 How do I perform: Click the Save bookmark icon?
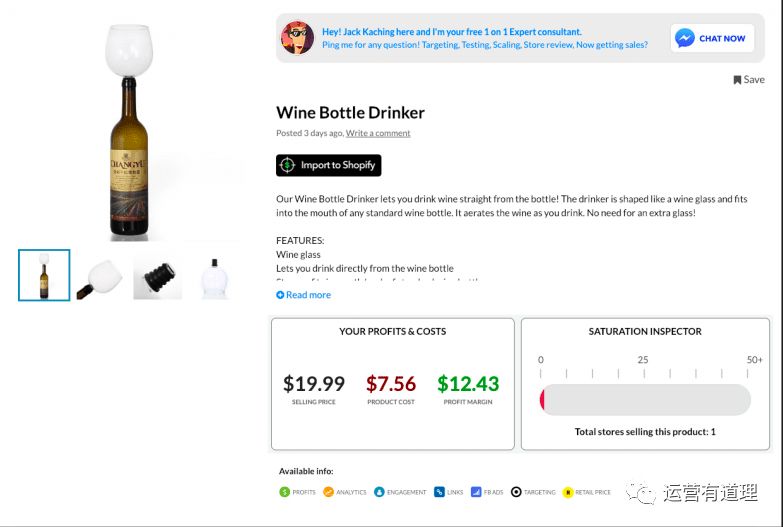click(x=737, y=80)
